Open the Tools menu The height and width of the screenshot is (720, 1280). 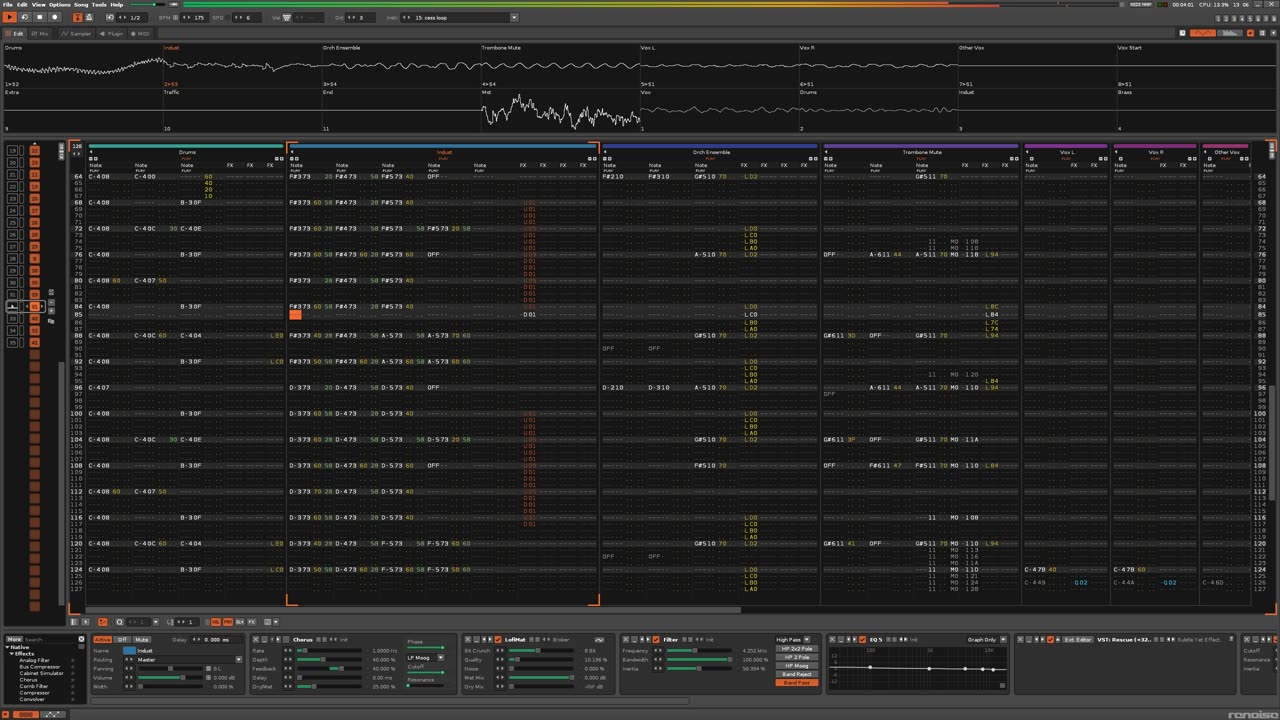click(x=100, y=4)
